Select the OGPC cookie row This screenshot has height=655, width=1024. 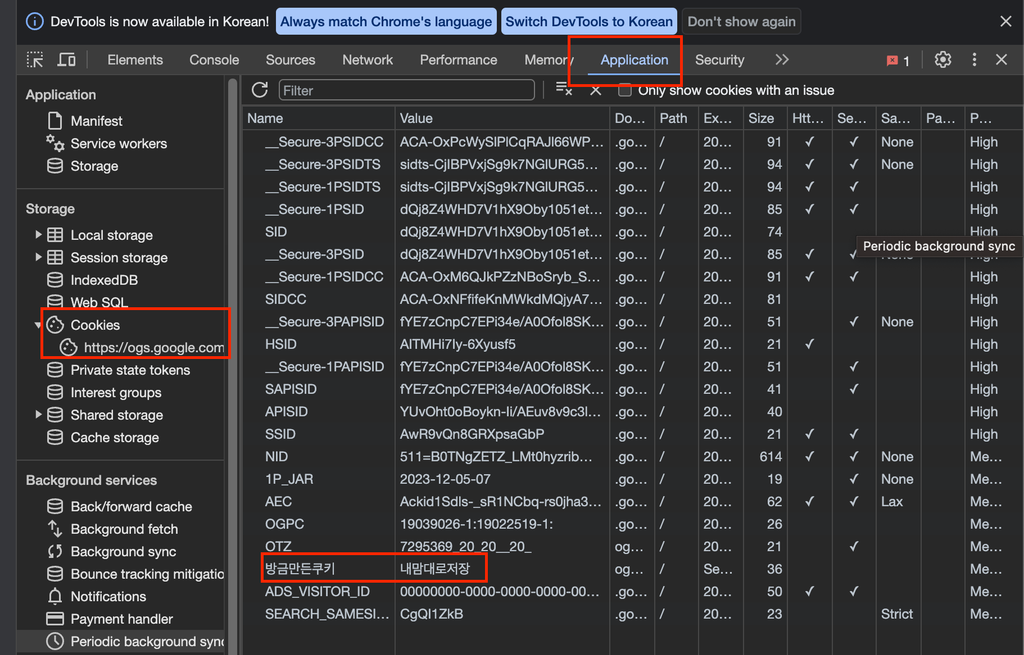point(632,524)
